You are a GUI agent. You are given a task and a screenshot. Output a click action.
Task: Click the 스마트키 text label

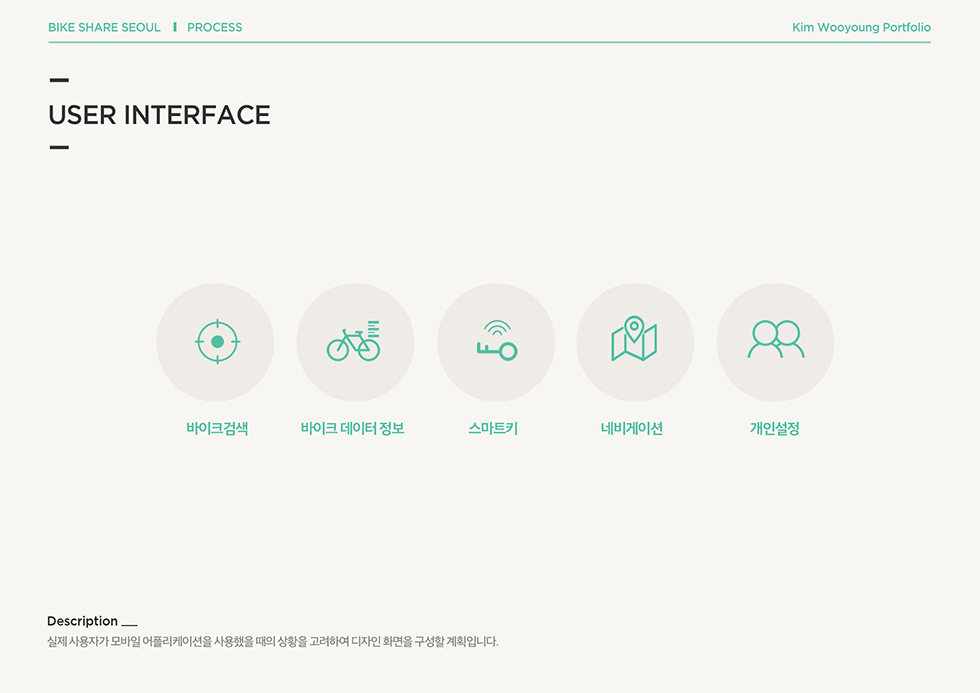coord(493,429)
